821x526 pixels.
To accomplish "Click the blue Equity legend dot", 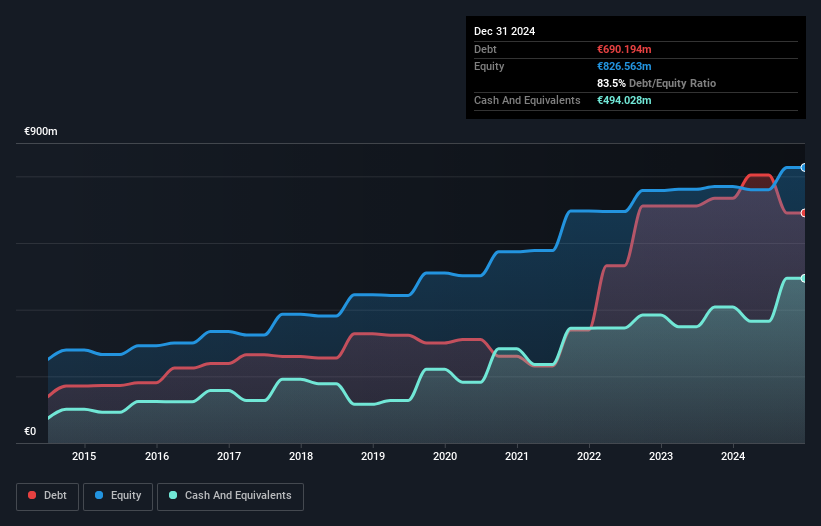I will tap(101, 496).
